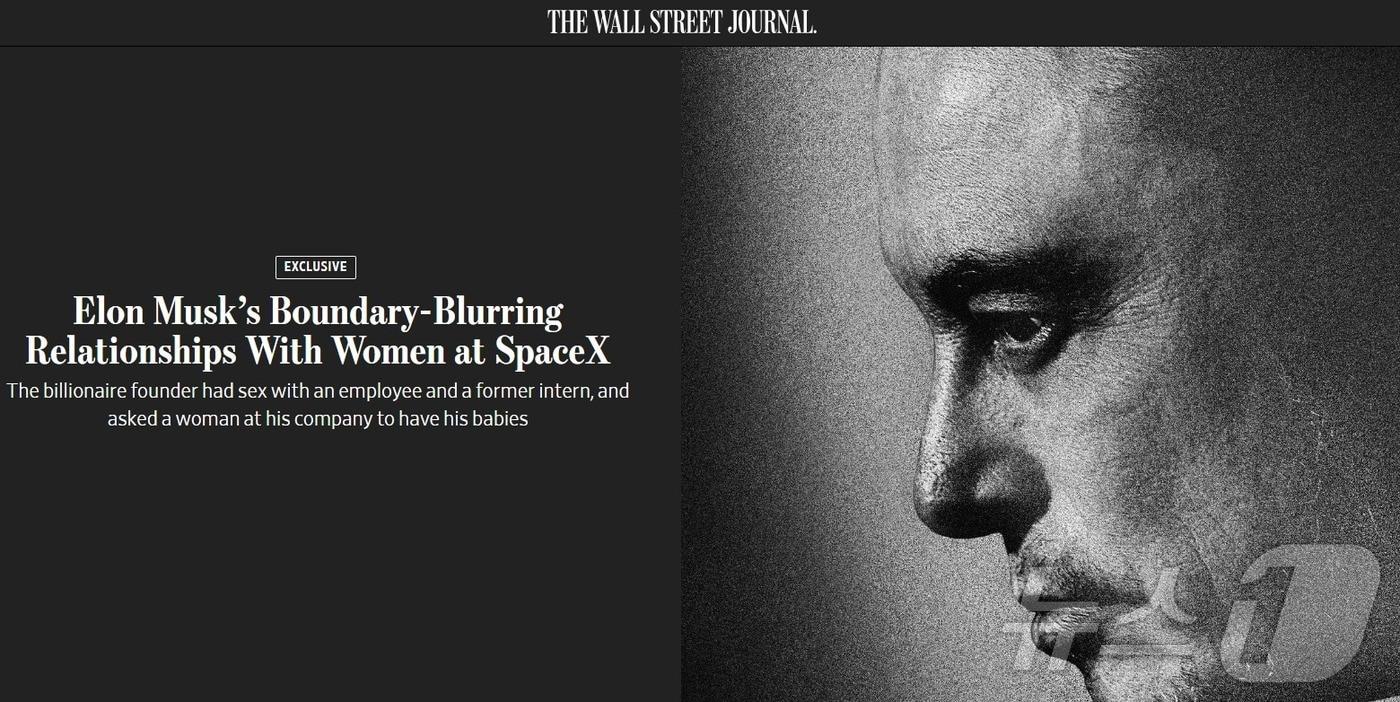This screenshot has height=702, width=1400.
Task: Click the EXCLUSIVE label badge
Action: point(316,267)
